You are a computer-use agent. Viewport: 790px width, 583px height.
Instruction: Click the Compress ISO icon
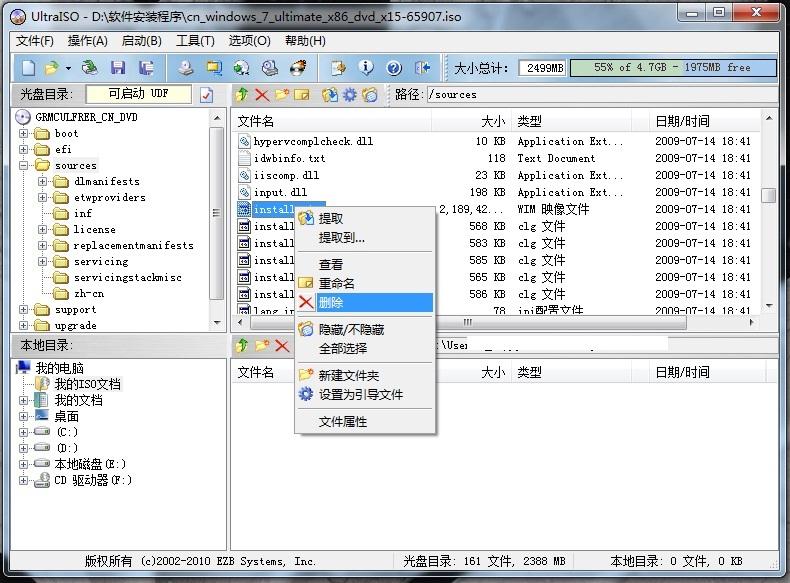[214, 68]
